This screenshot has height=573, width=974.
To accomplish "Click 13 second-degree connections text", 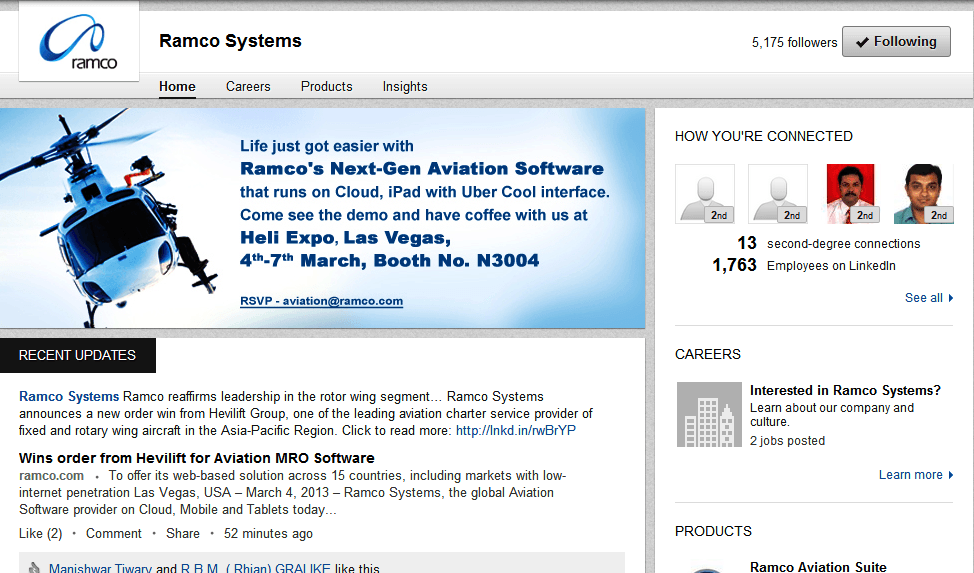I will click(829, 244).
